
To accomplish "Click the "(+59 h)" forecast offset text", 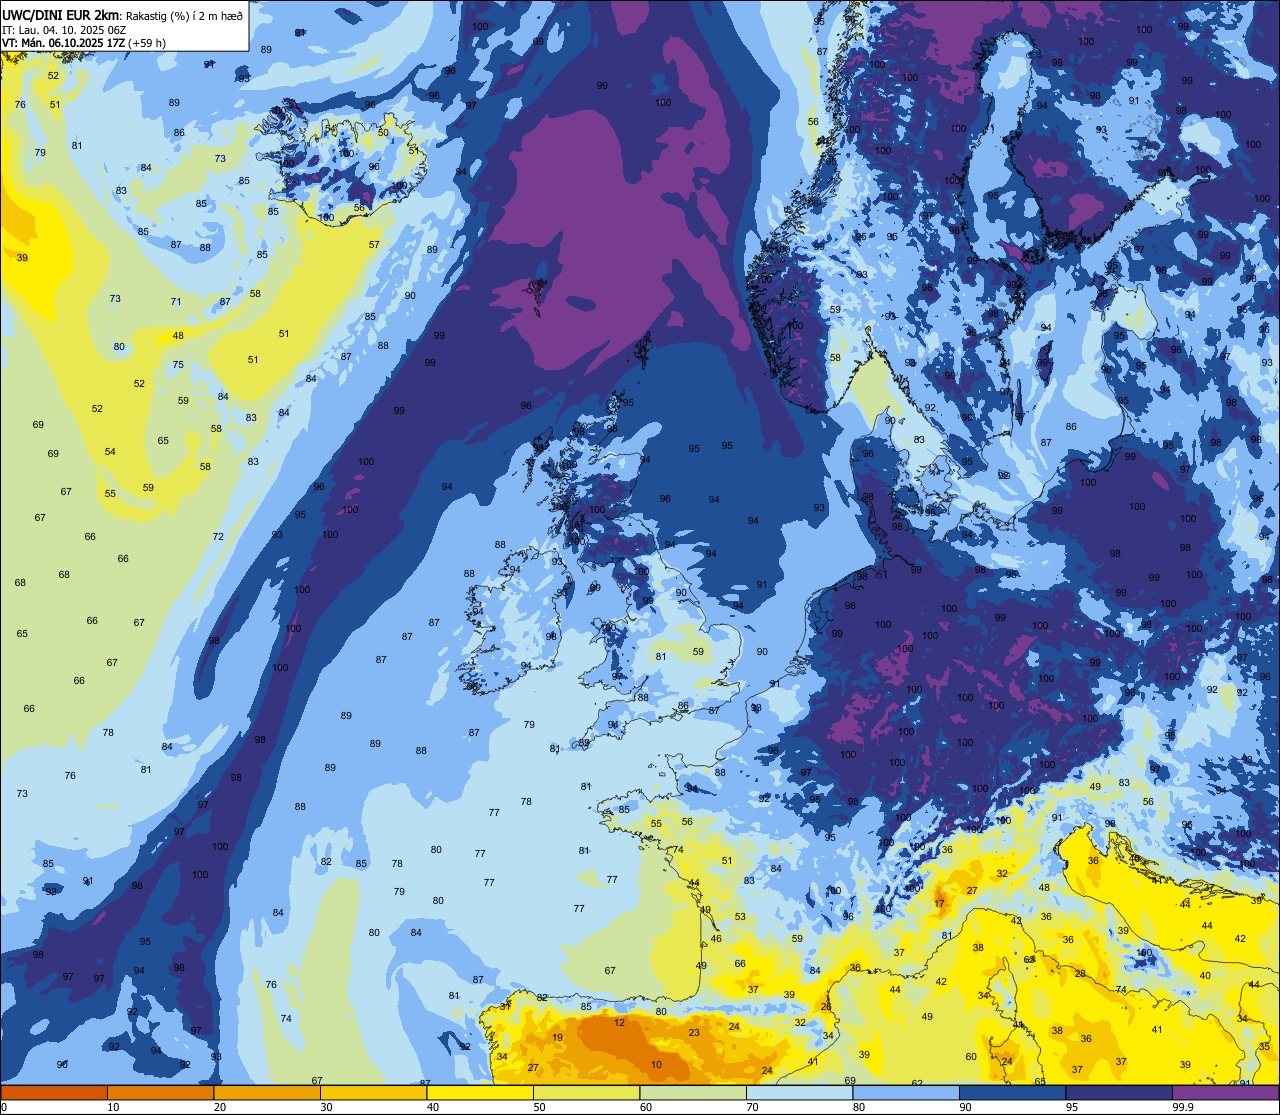I will click(x=146, y=42).
